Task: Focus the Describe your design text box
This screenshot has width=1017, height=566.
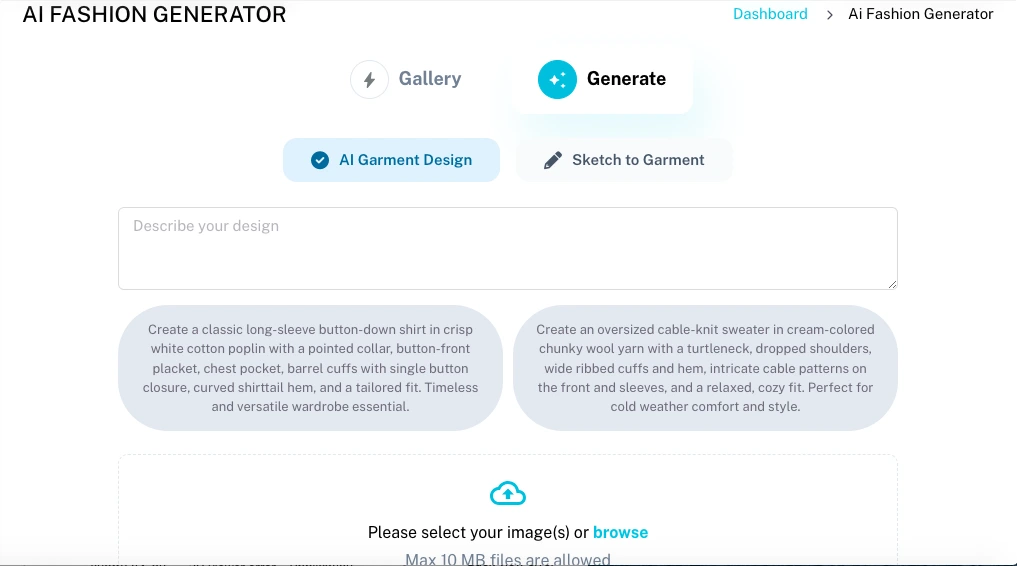Action: [507, 248]
